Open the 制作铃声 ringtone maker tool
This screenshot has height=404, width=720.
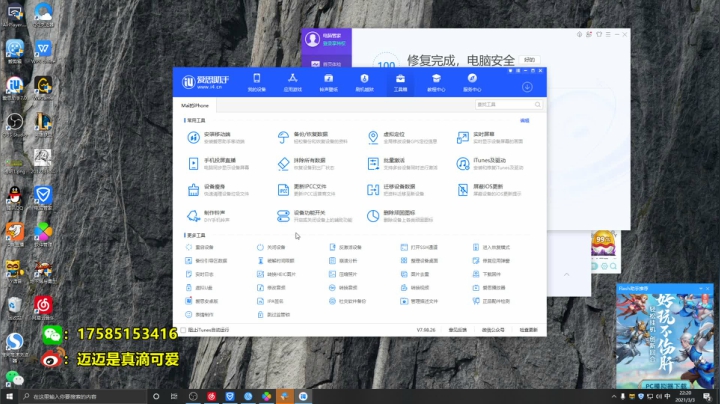point(208,216)
